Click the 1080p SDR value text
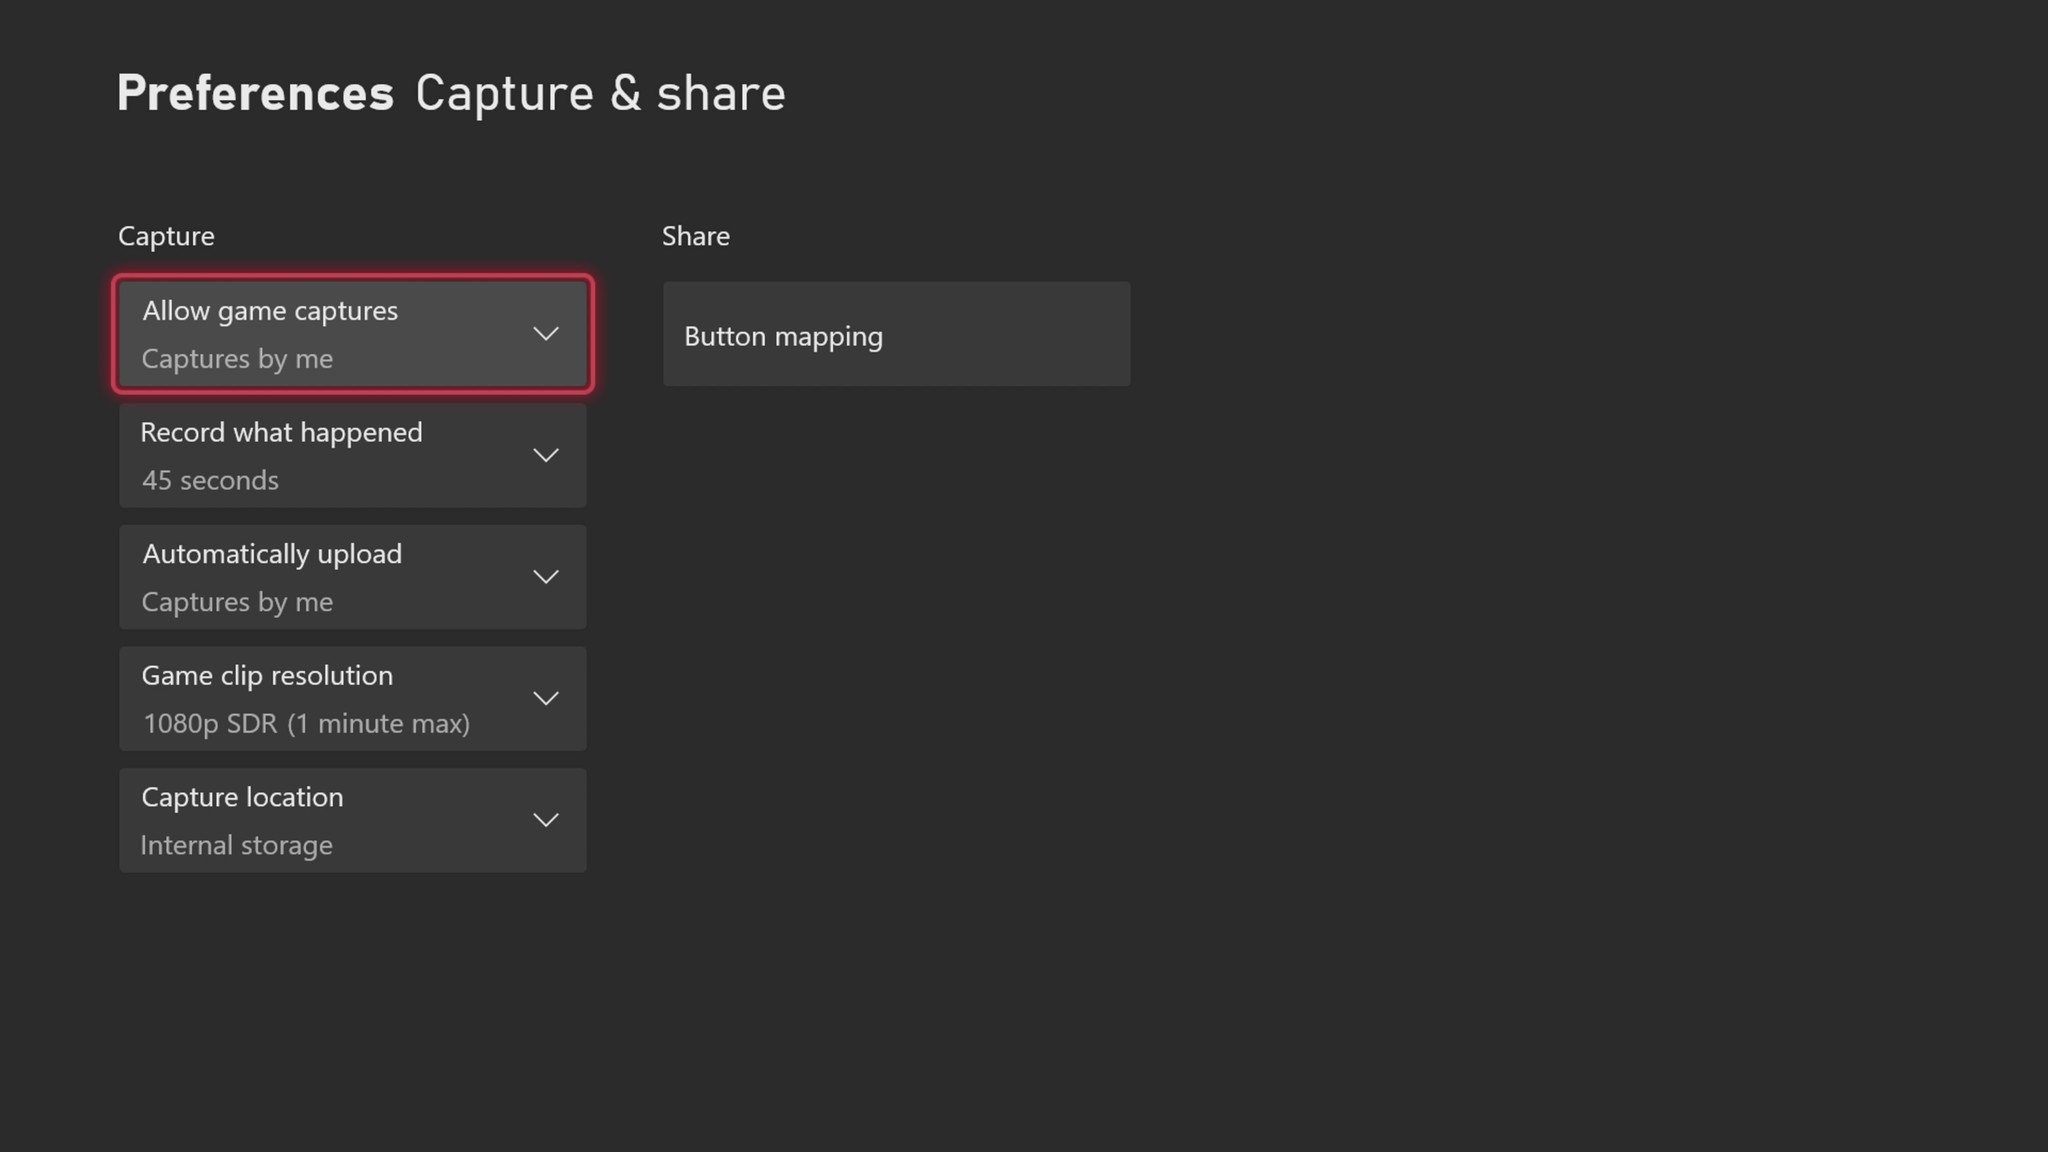 pos(305,724)
